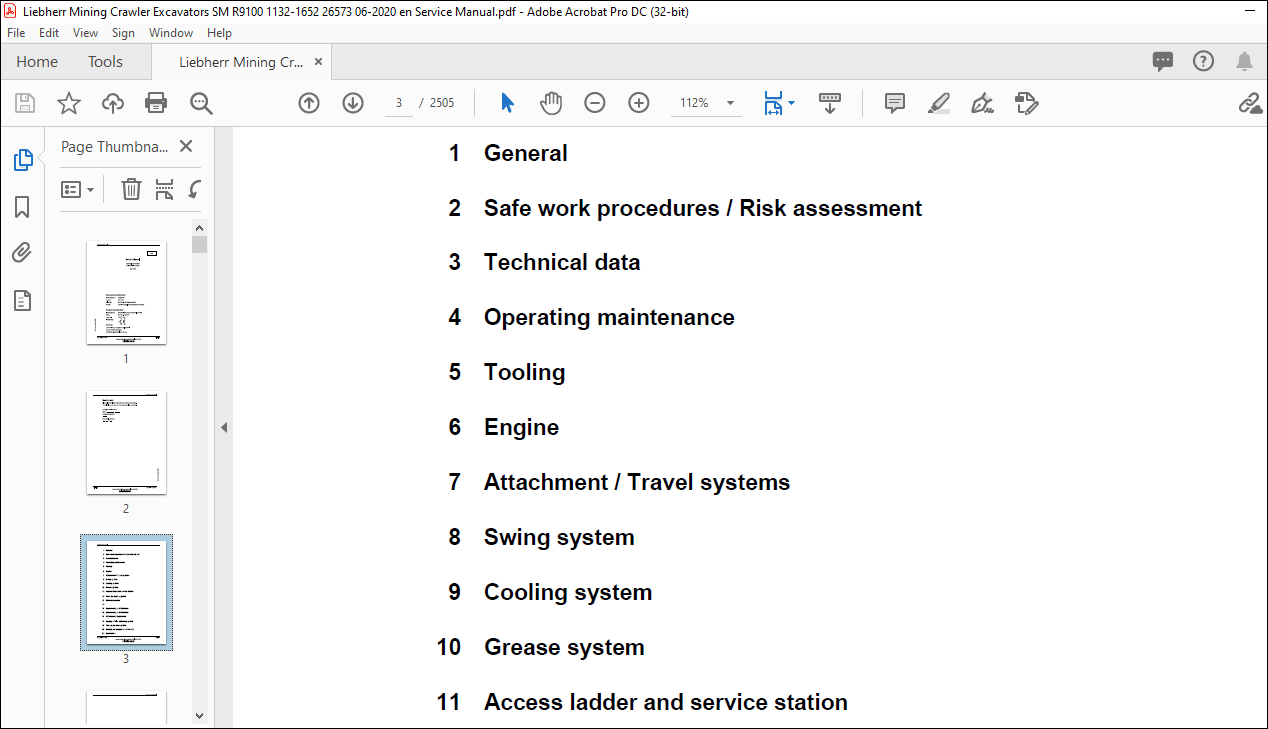Click the 'Grease system' entry
The width and height of the screenshot is (1268, 729).
(x=564, y=647)
